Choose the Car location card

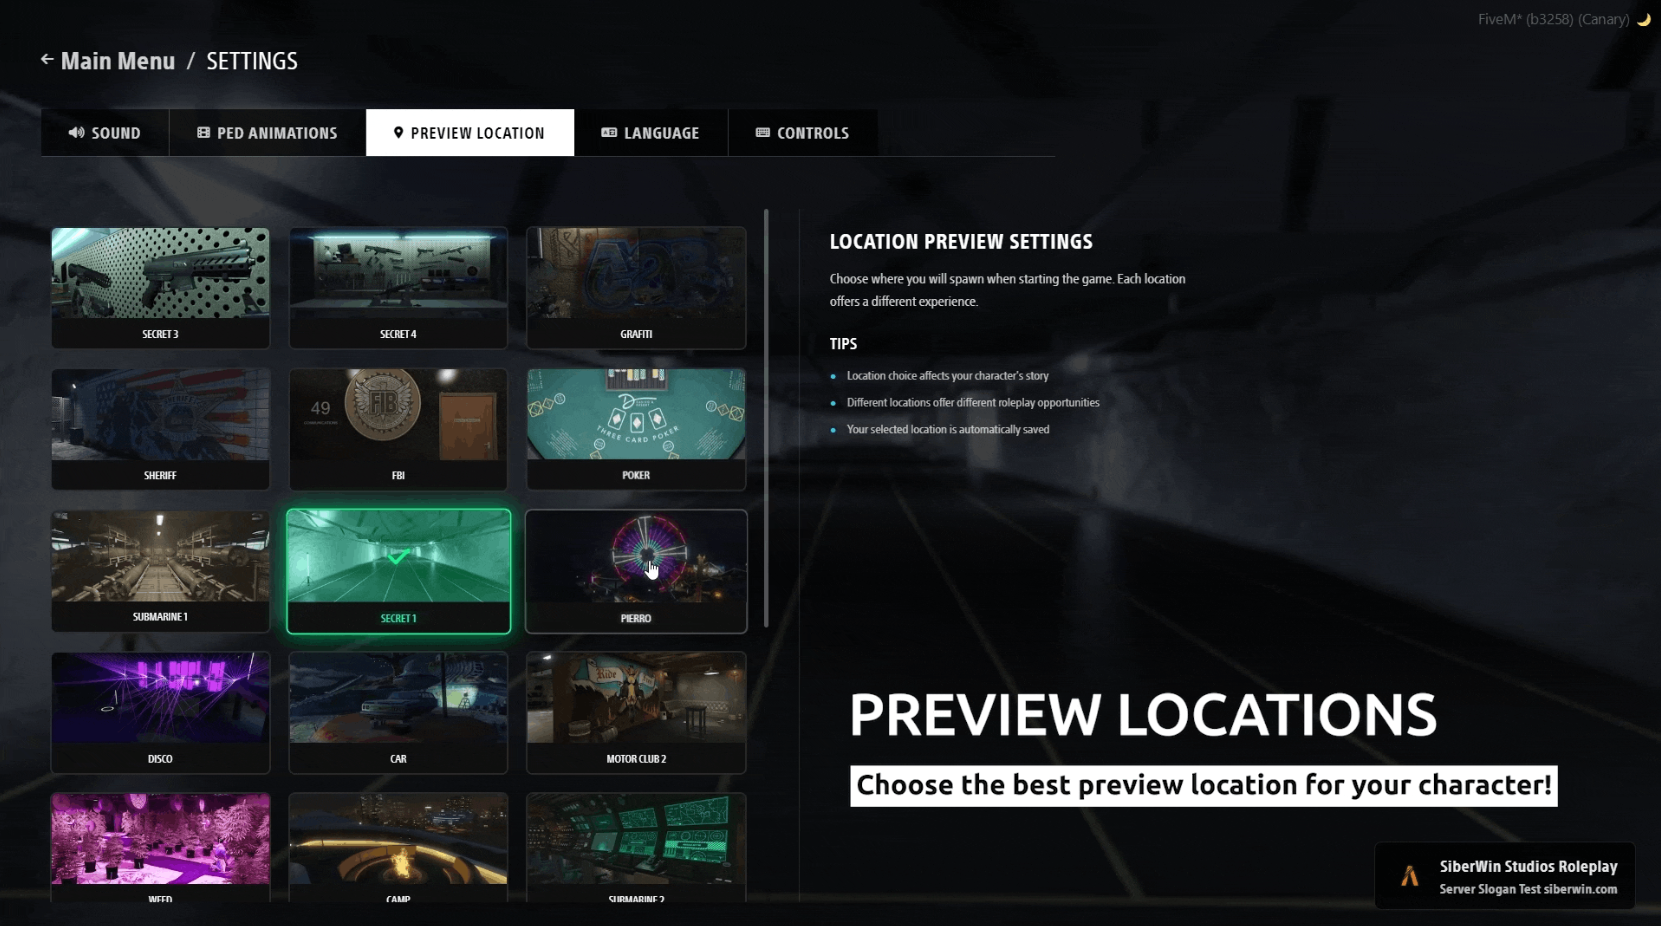[398, 713]
